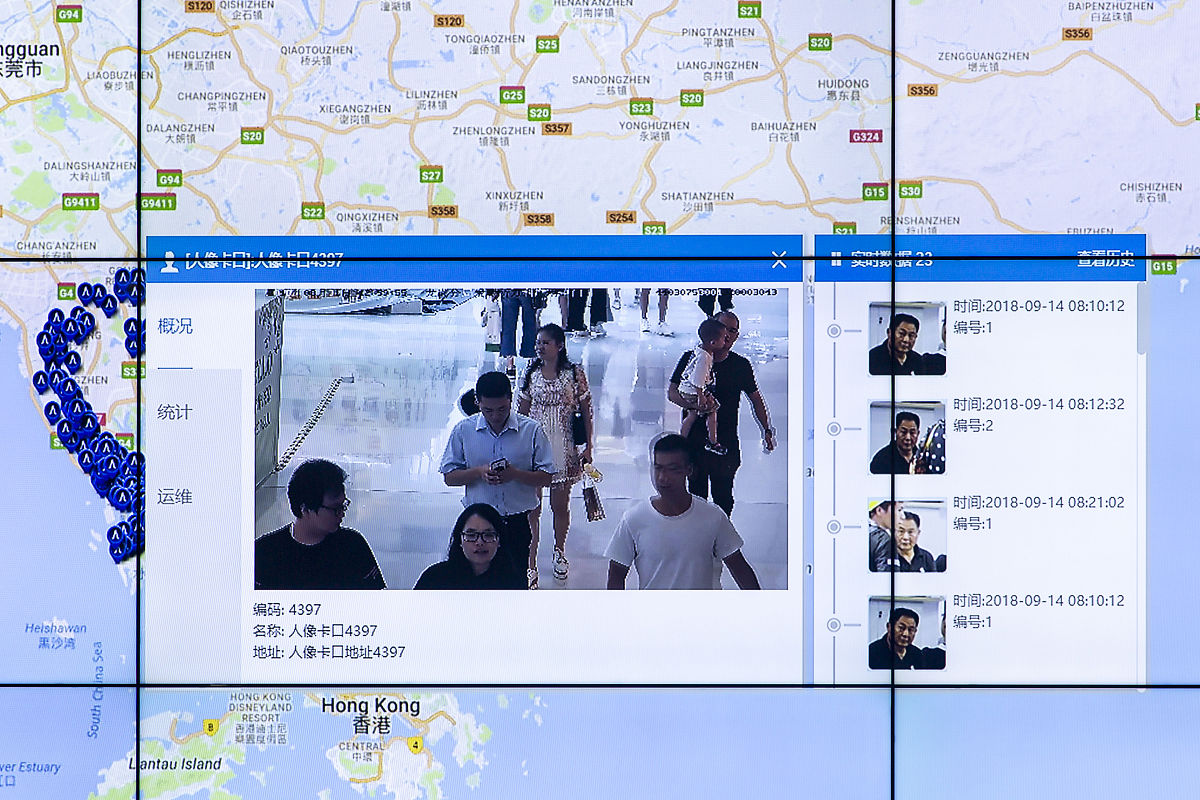Click the S27 road badge near Xinxuzhen

431,174
